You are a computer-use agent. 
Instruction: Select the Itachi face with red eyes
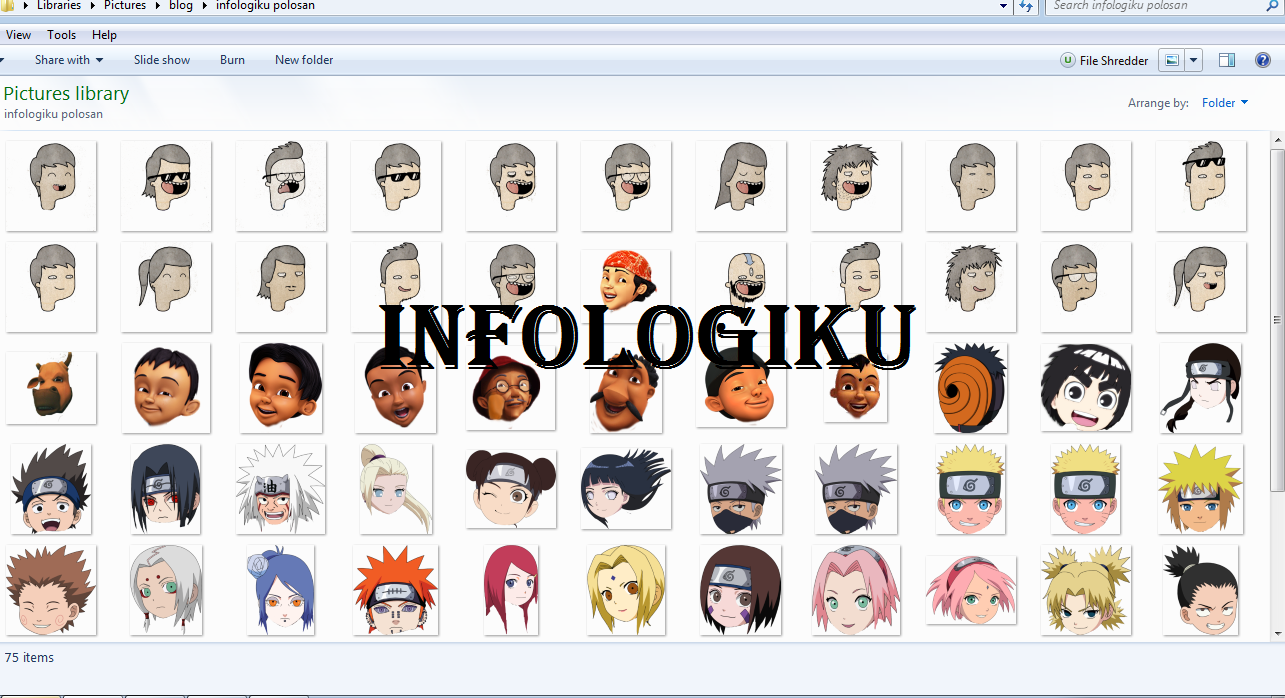click(x=165, y=489)
